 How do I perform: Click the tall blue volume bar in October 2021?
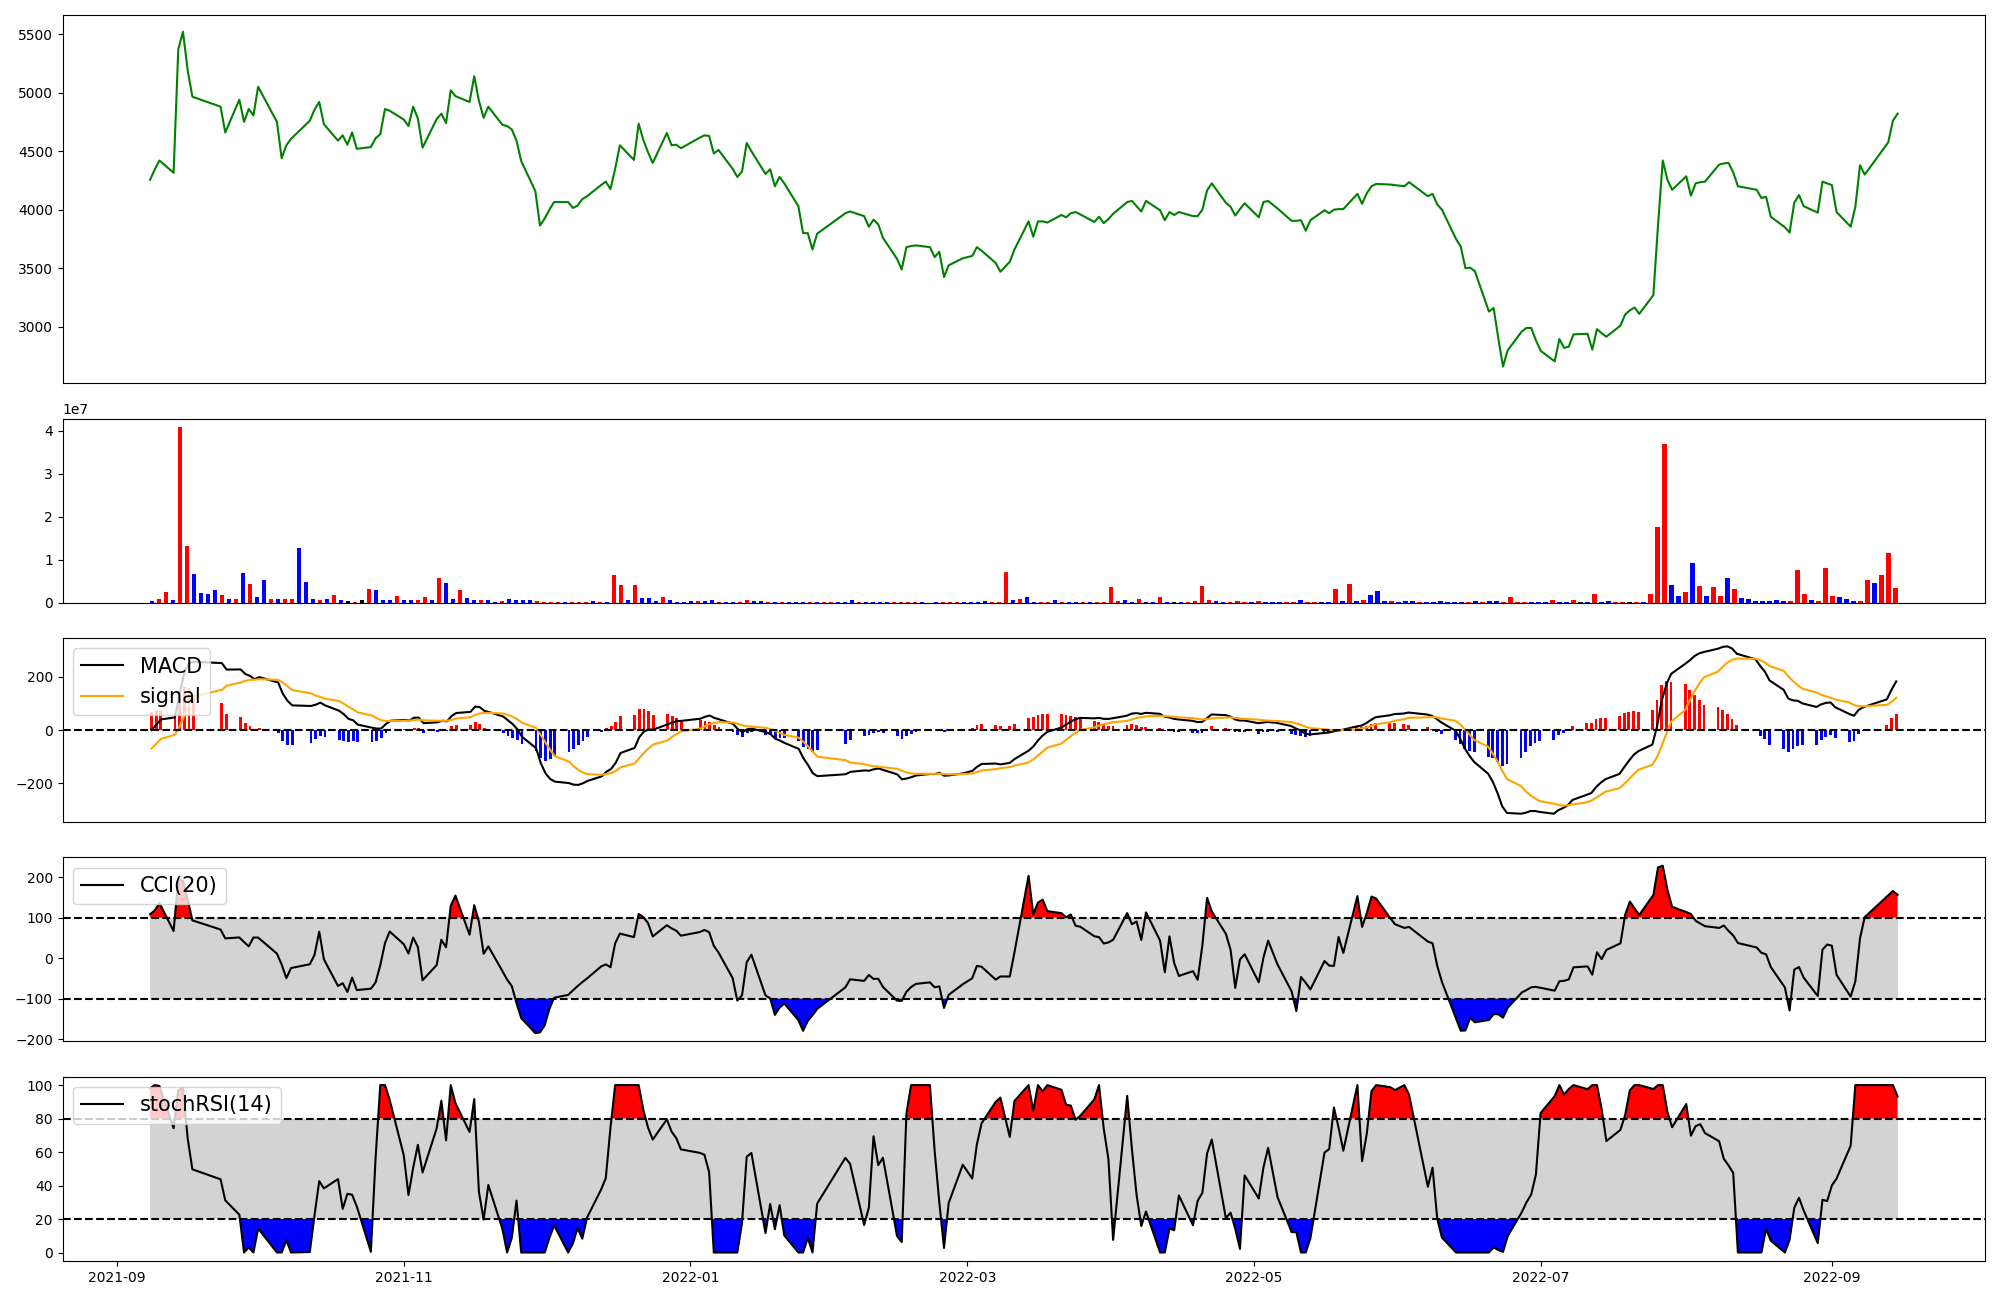pos(299,575)
